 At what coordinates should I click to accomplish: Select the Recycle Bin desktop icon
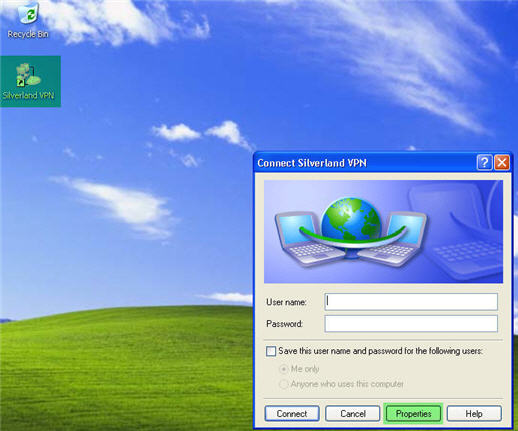(28, 20)
